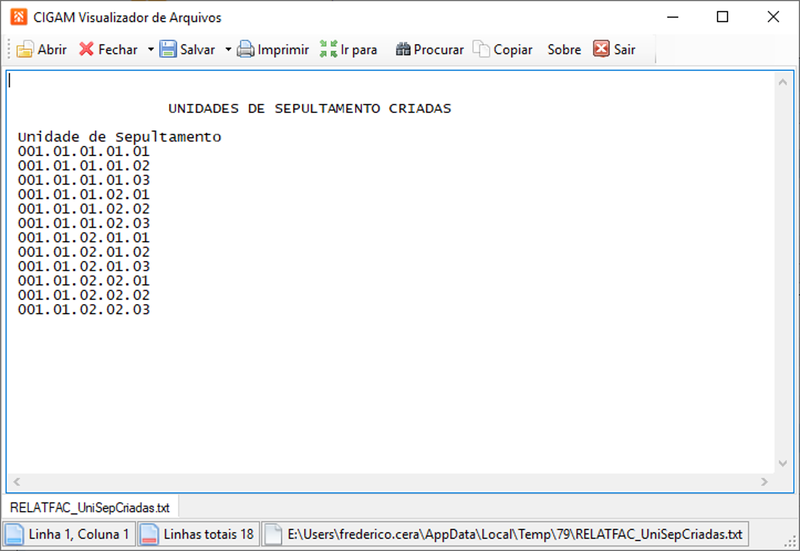This screenshot has width=800, height=551.
Task: Print the document with the Imprimir printer icon
Action: point(245,49)
